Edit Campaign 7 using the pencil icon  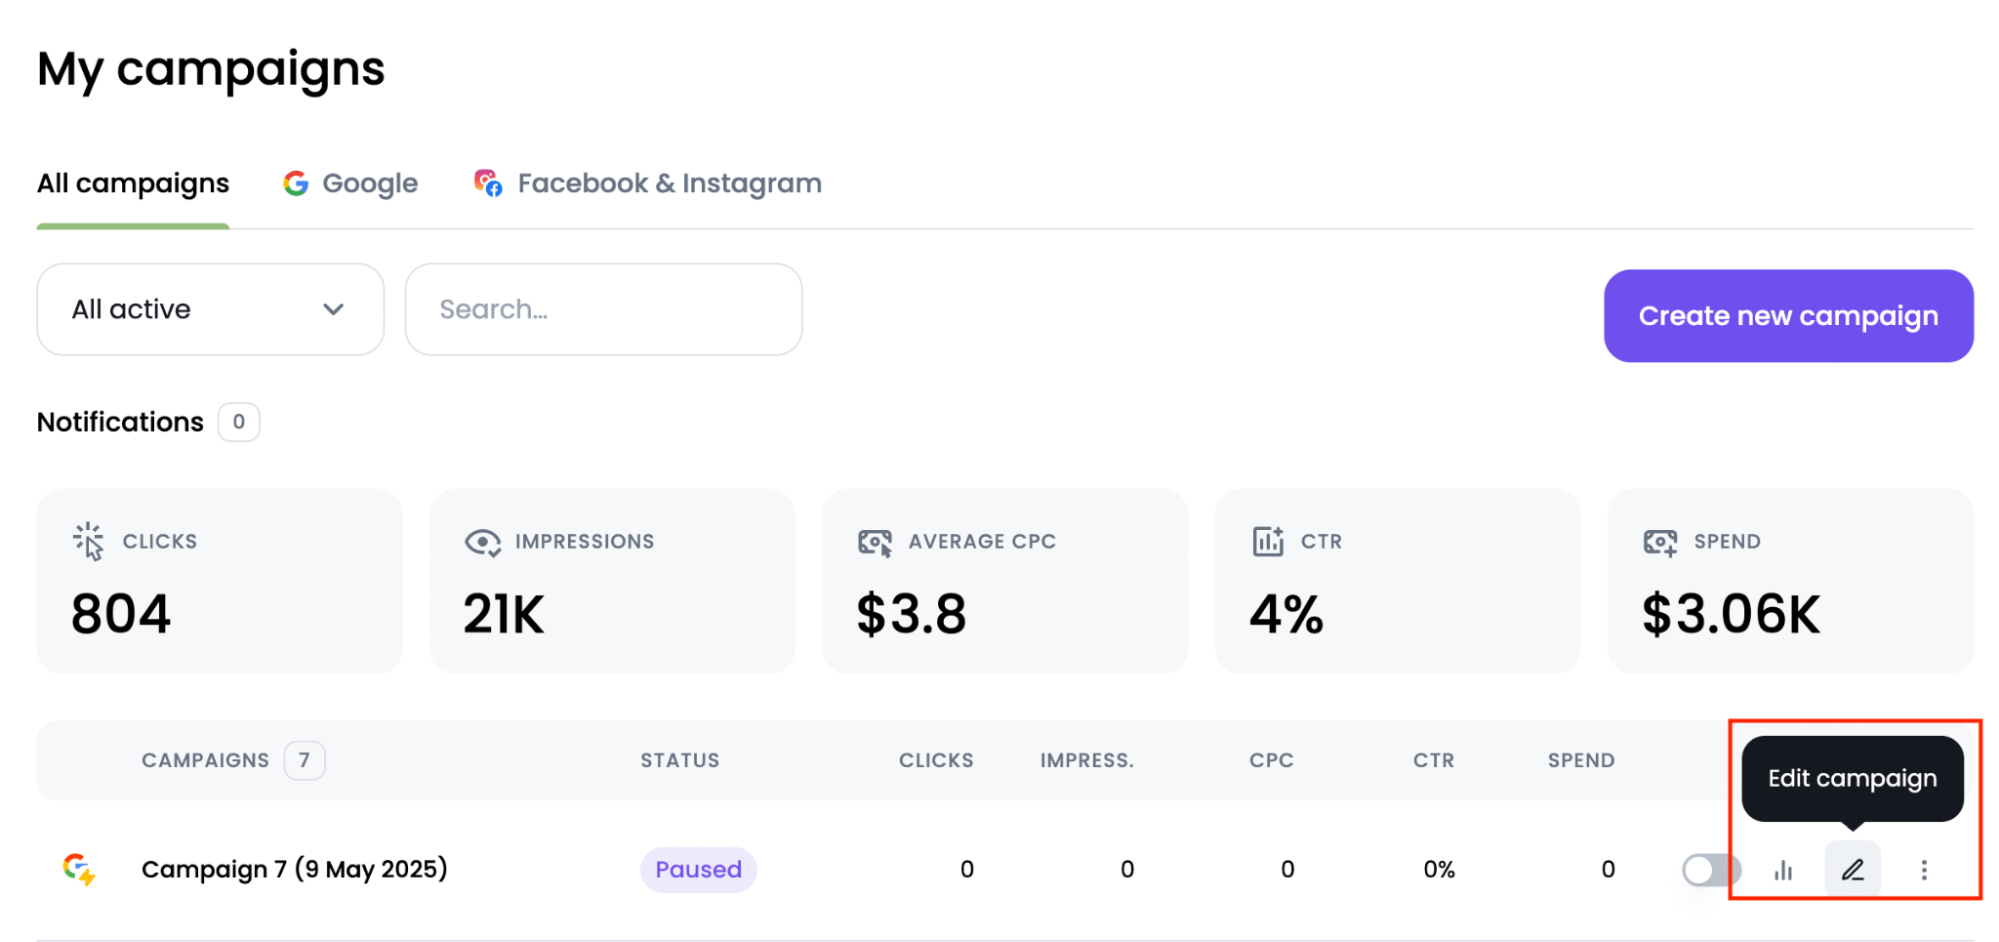click(1852, 869)
